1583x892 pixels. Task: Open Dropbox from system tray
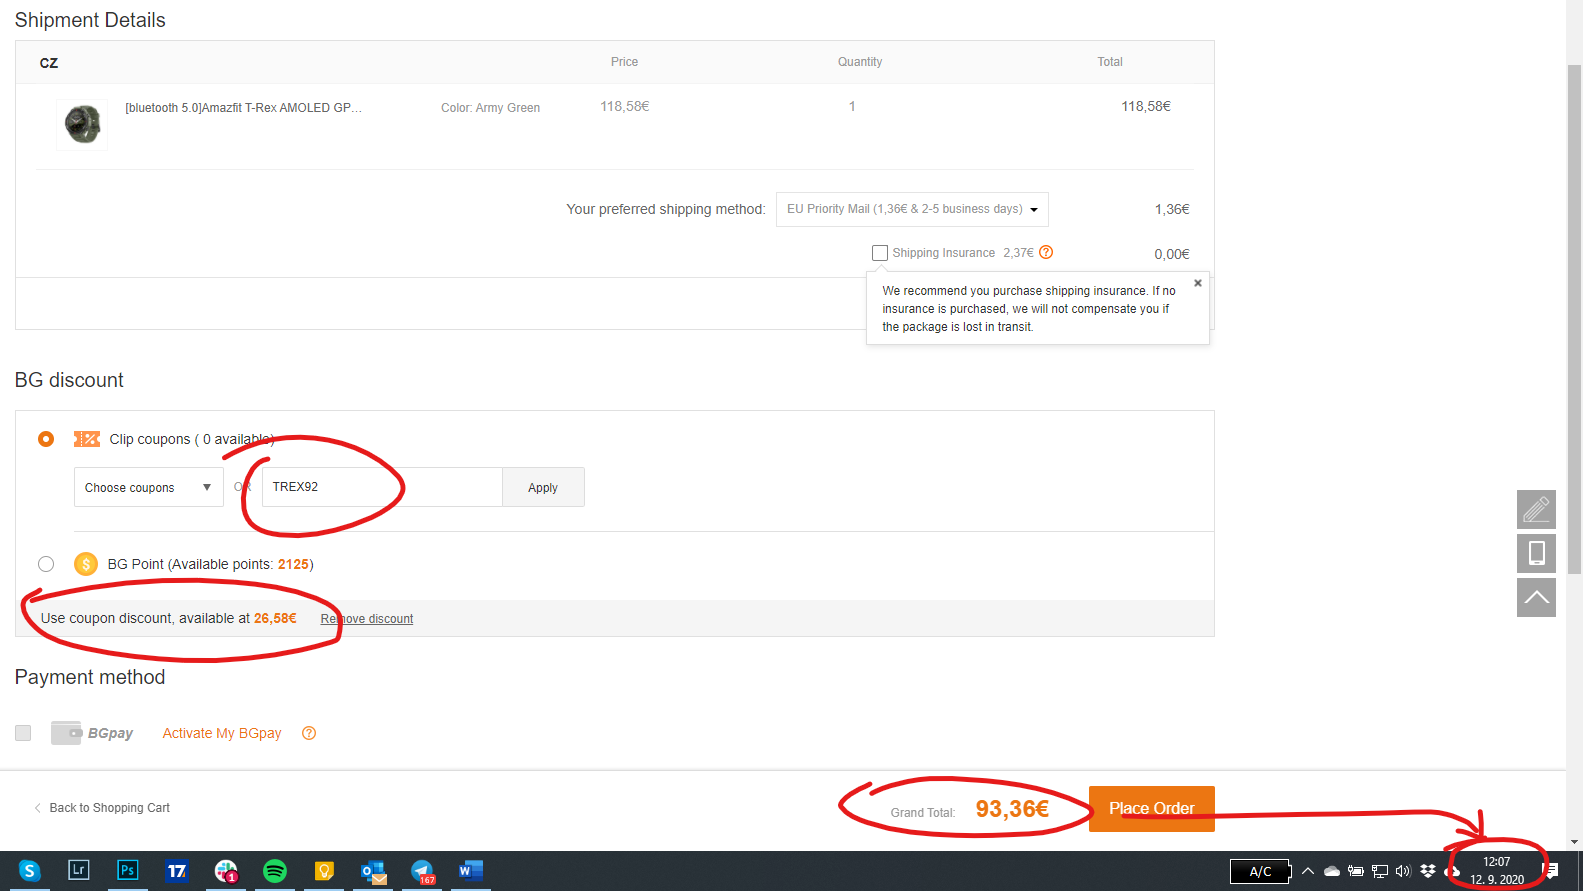click(1428, 871)
